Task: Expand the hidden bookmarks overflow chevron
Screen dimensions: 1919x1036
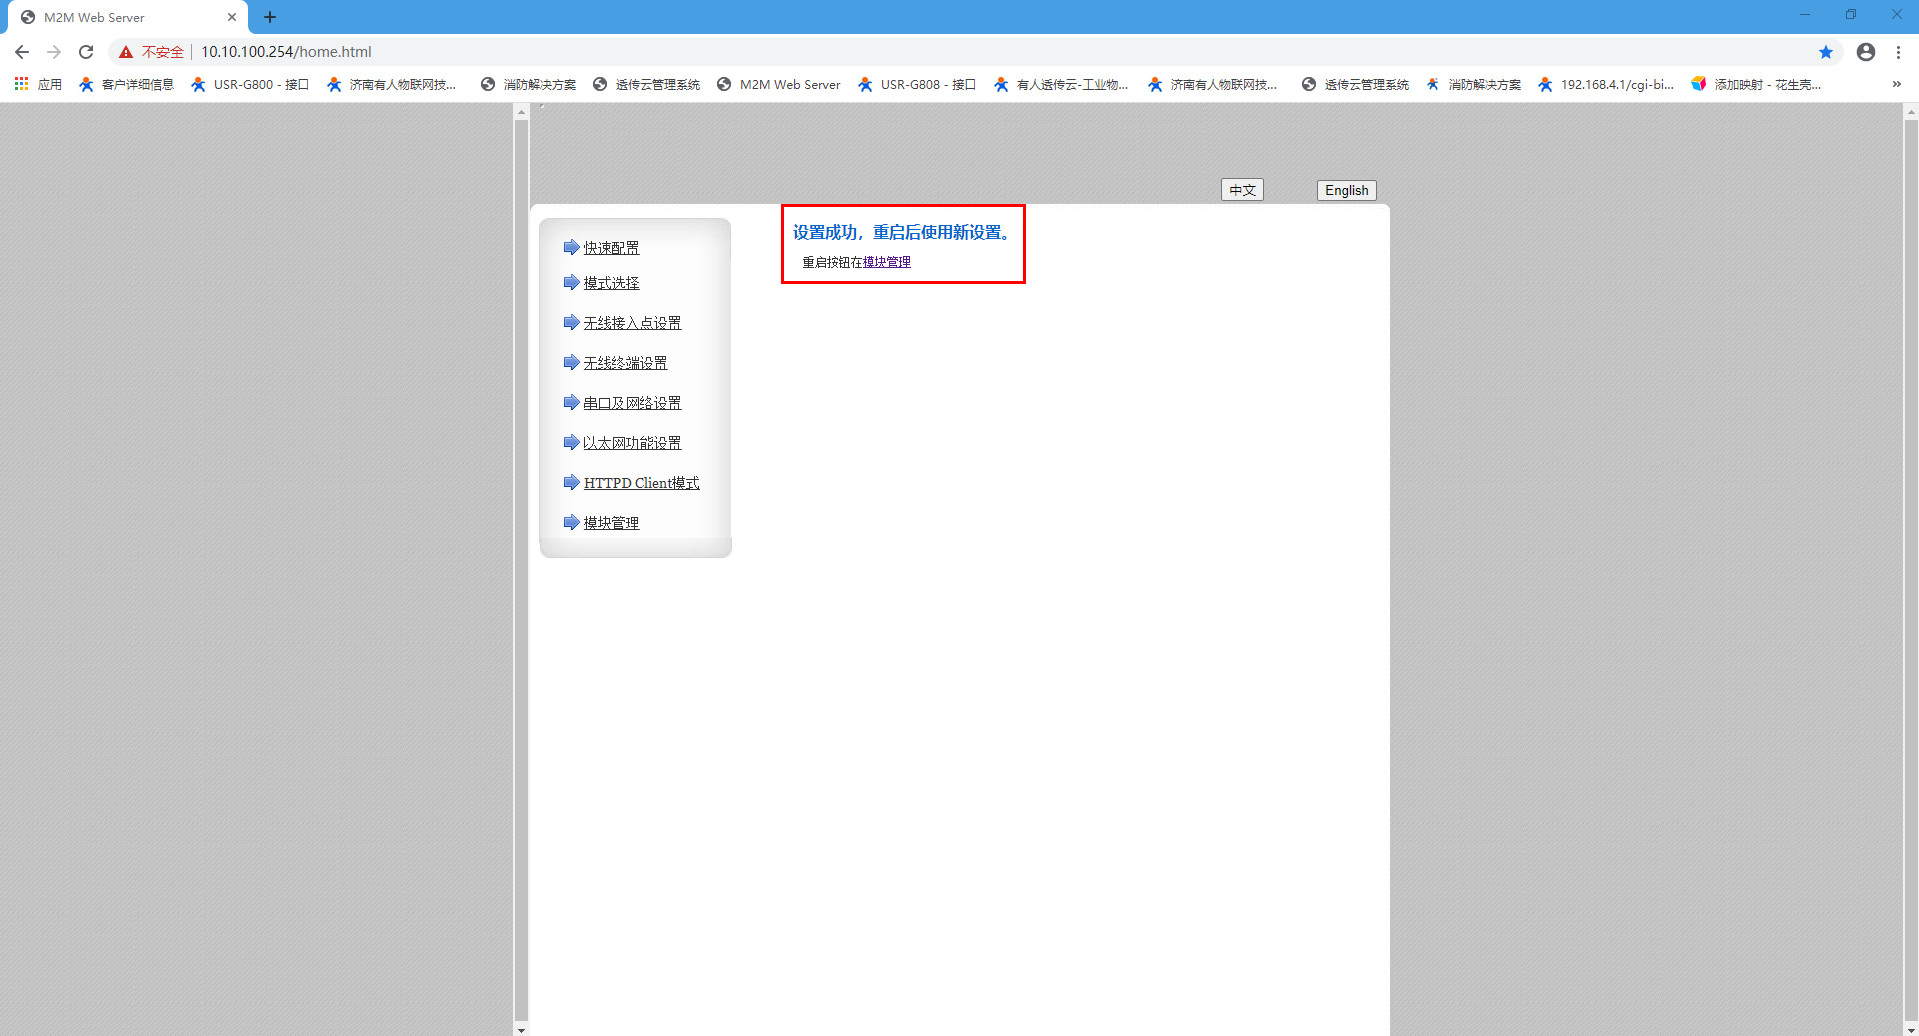Action: [1896, 85]
